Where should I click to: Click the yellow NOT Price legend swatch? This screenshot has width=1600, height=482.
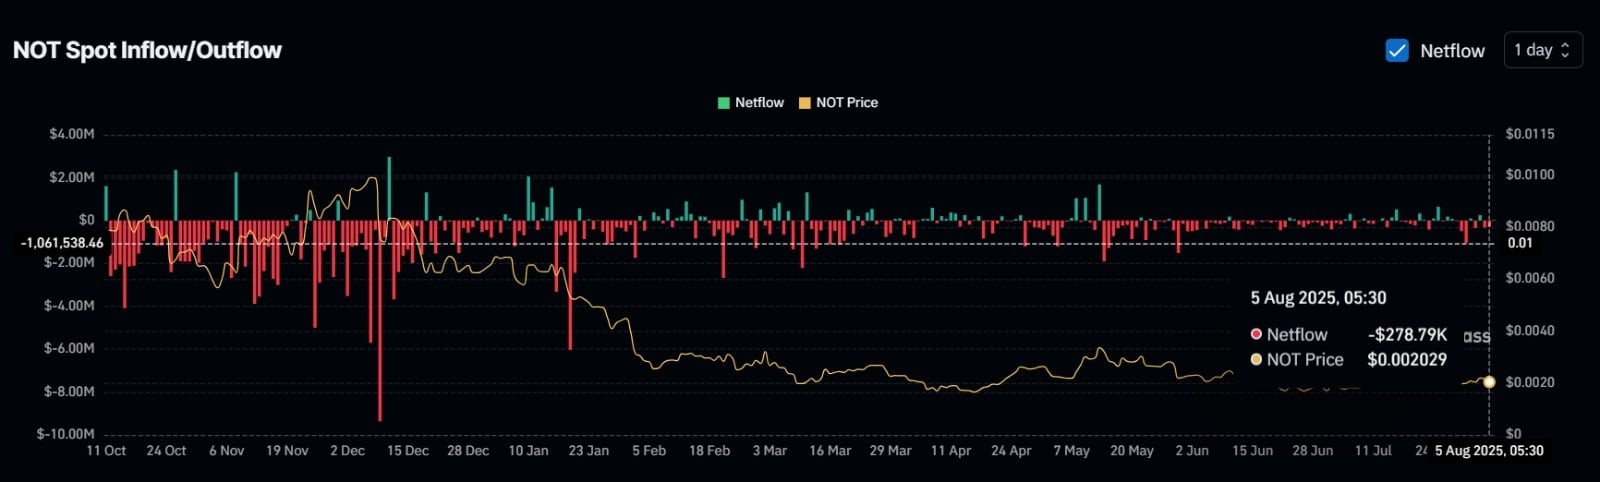pos(804,103)
